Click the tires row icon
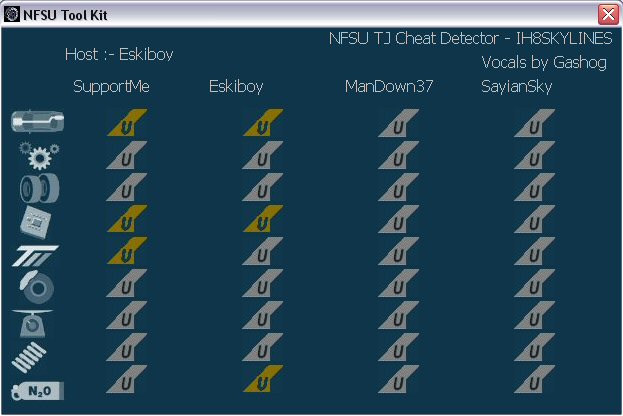 [40, 188]
